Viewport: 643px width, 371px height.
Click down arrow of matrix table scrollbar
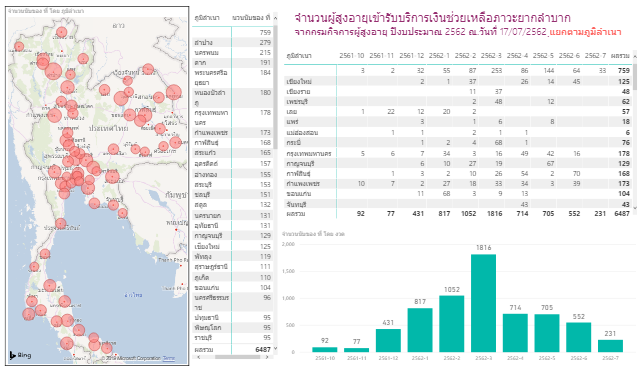(635, 208)
